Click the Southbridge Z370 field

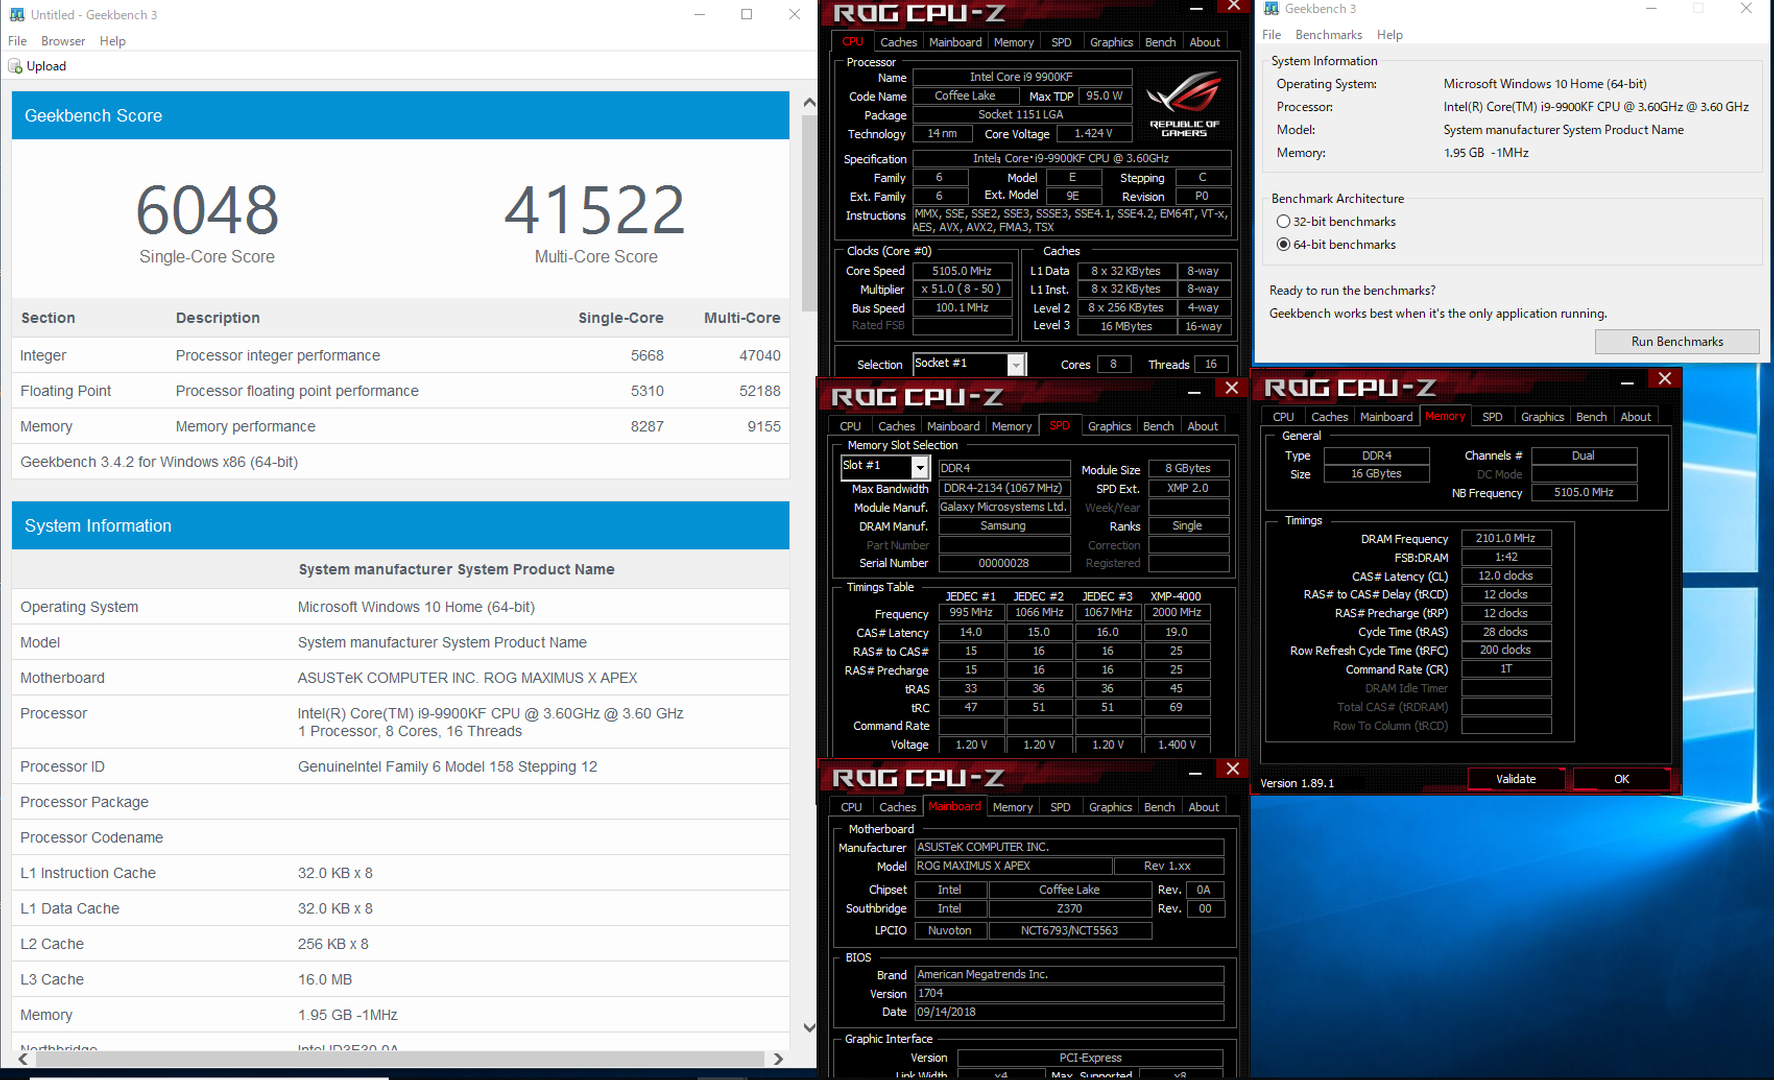coord(1069,909)
